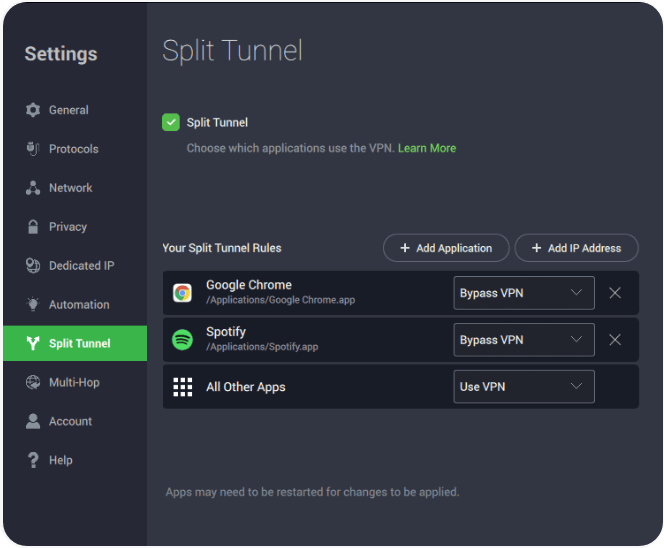Click the Network nodes icon
Screen dimensions: 664x548
point(33,188)
